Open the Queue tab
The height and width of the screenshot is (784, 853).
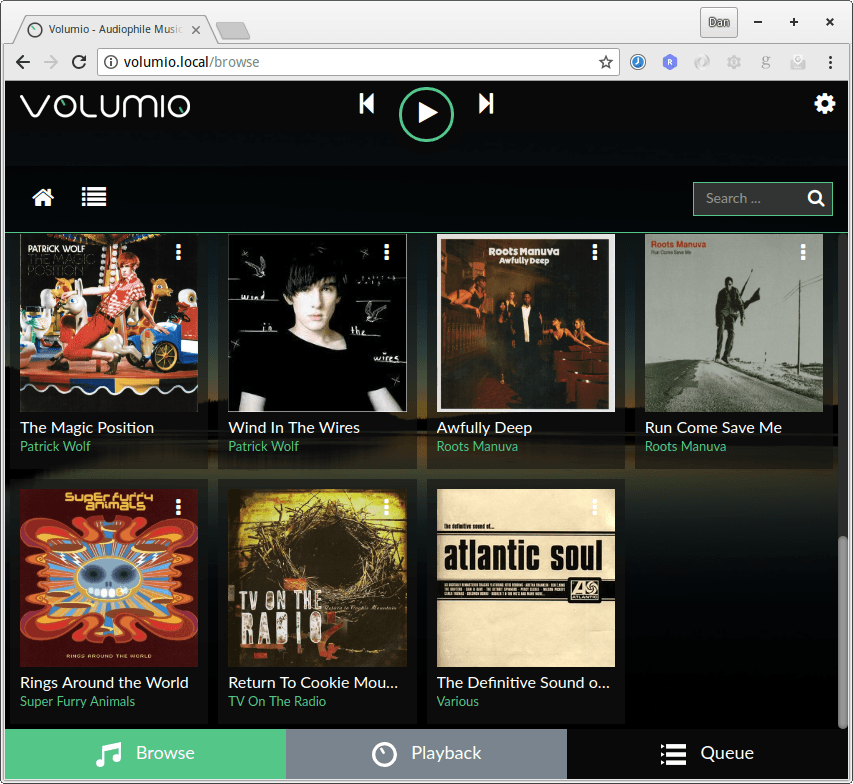pos(708,754)
